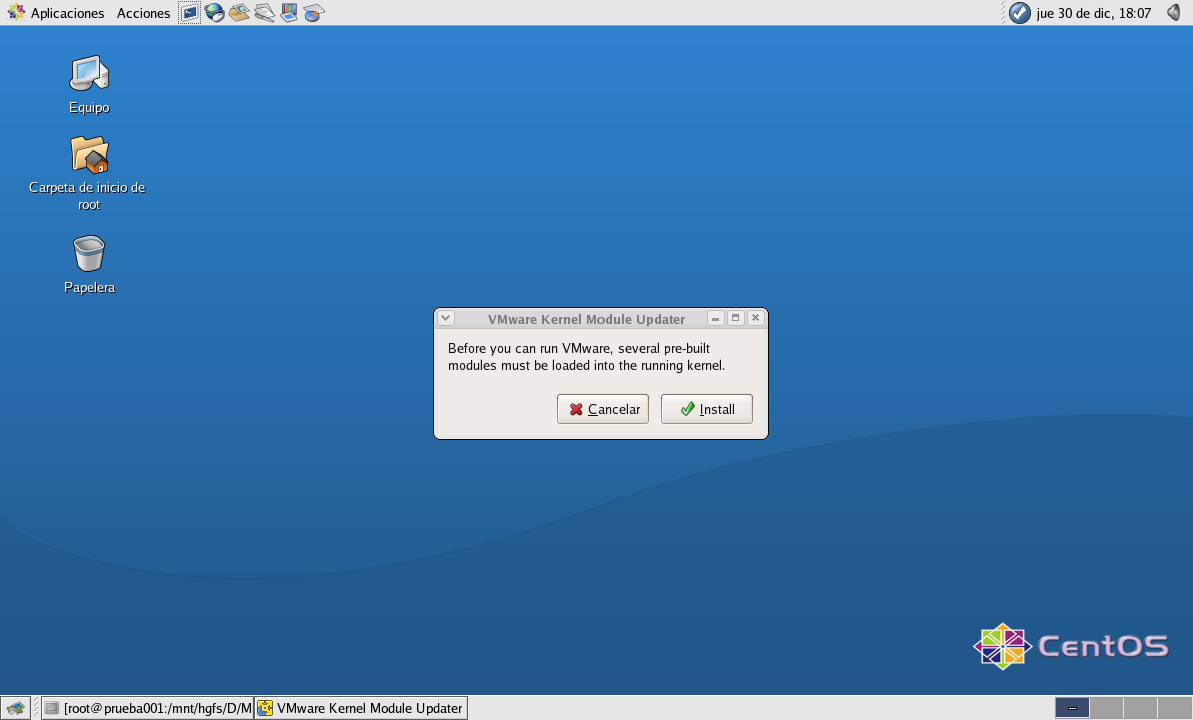This screenshot has width=1193, height=720.
Task: Open the email client envelope icon
Action: coord(239,13)
